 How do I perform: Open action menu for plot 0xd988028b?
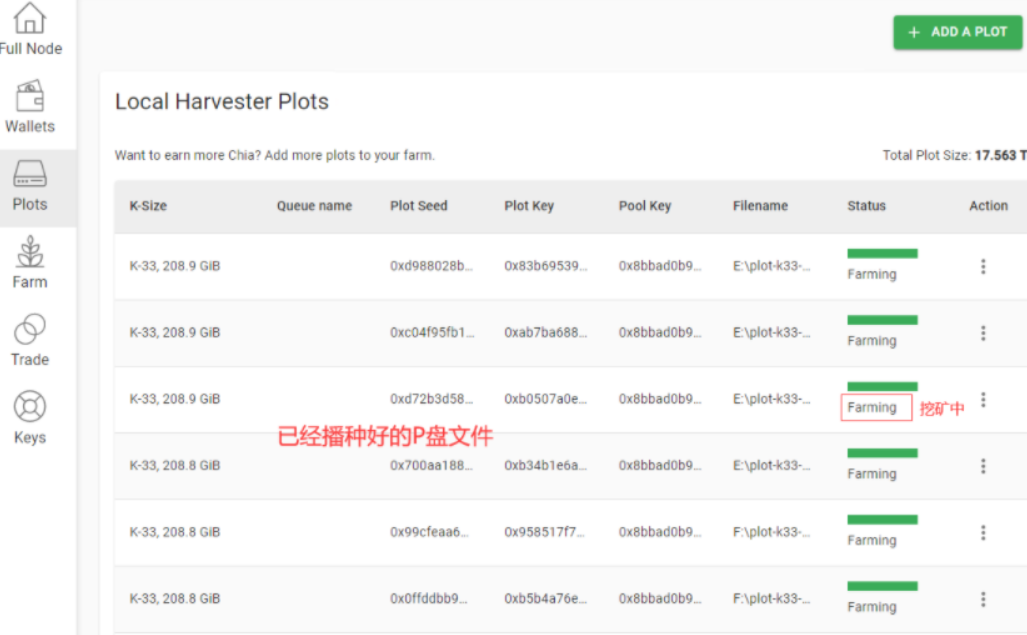(983, 266)
